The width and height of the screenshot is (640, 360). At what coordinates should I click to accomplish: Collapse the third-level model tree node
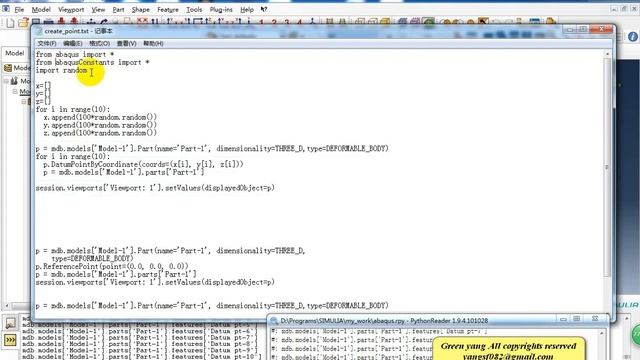coord(24,101)
